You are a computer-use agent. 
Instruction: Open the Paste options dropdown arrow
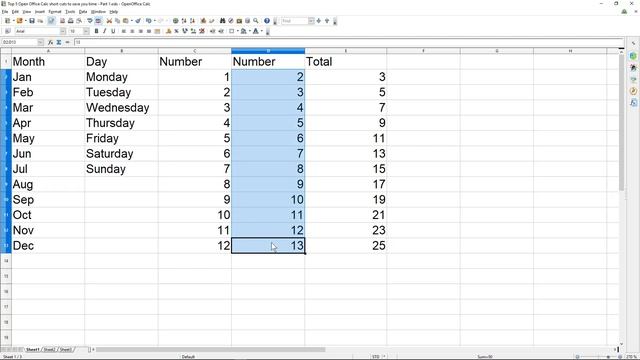pyautogui.click(x=131, y=21)
